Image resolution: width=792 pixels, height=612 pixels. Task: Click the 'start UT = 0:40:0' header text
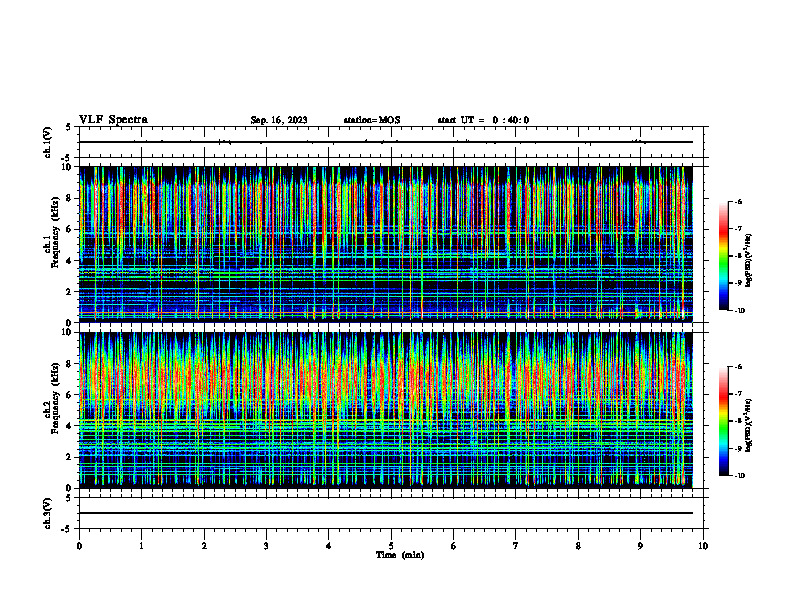click(x=483, y=120)
